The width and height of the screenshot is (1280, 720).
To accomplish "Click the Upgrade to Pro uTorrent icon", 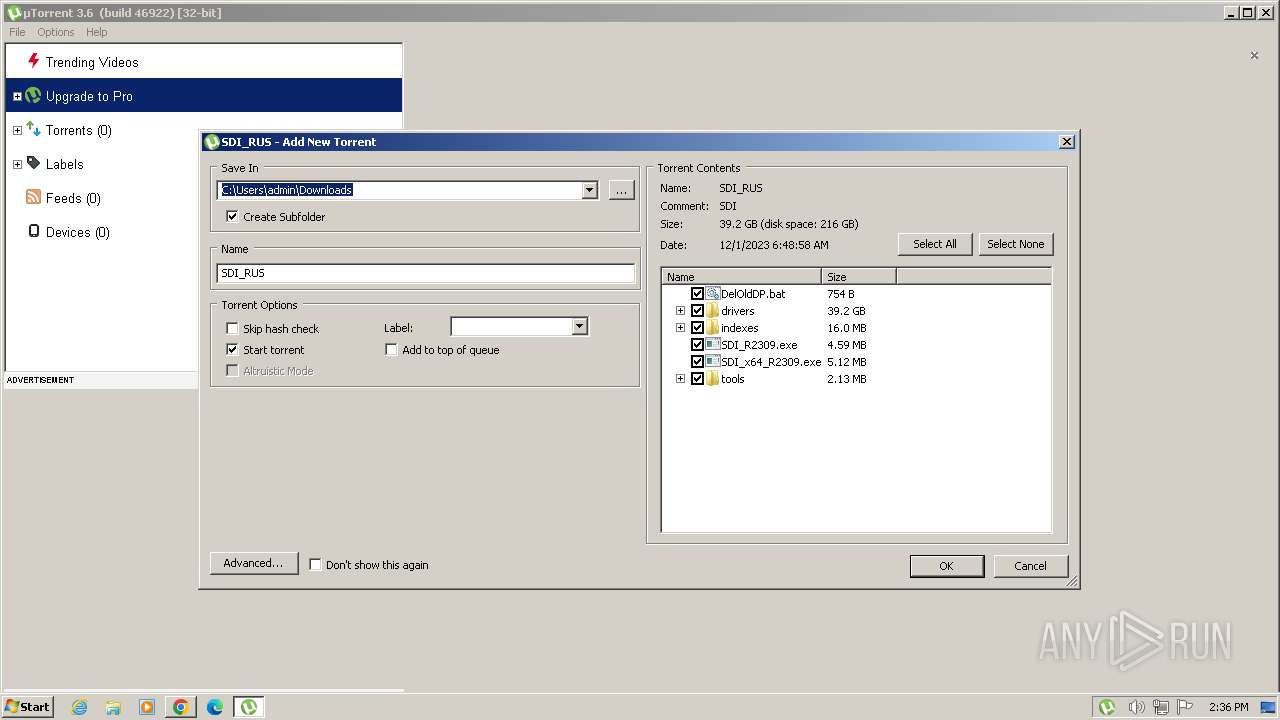I will (33, 96).
